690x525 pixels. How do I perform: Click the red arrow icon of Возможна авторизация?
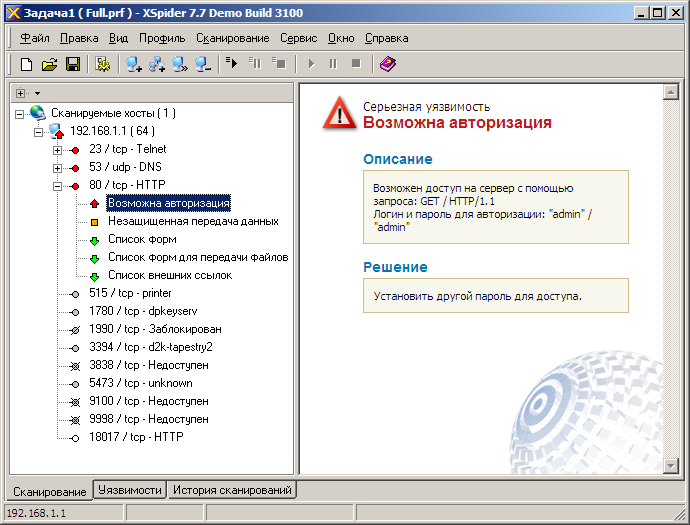tap(94, 203)
